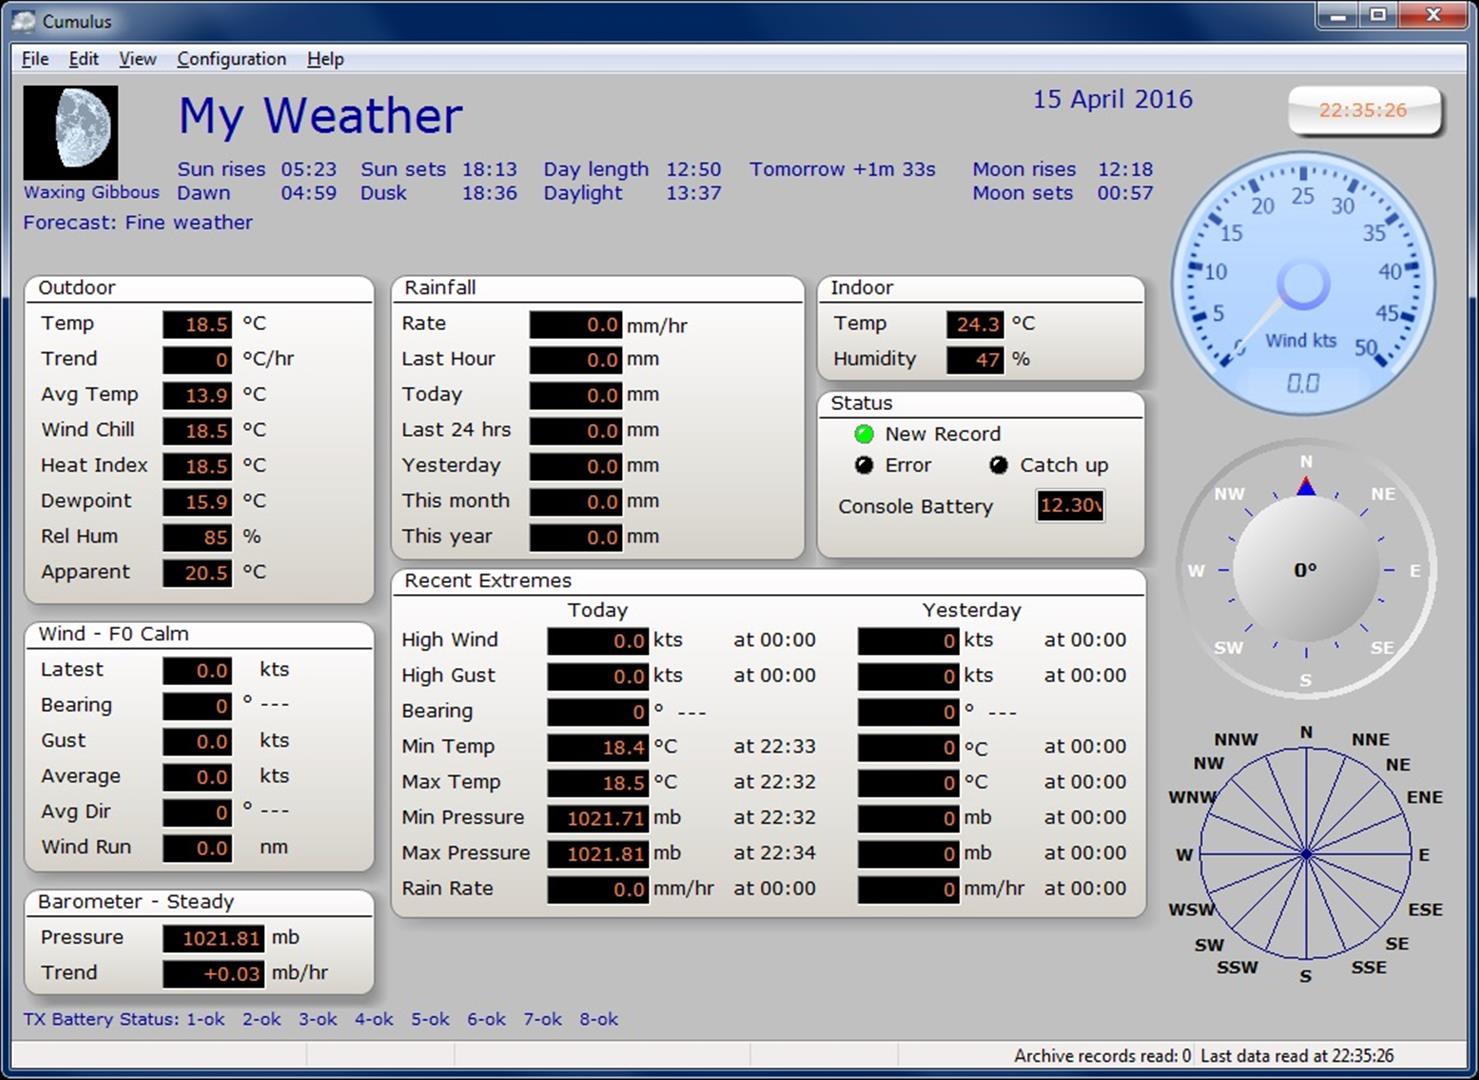Click the Cumulus app icon in title bar

[x=22, y=20]
